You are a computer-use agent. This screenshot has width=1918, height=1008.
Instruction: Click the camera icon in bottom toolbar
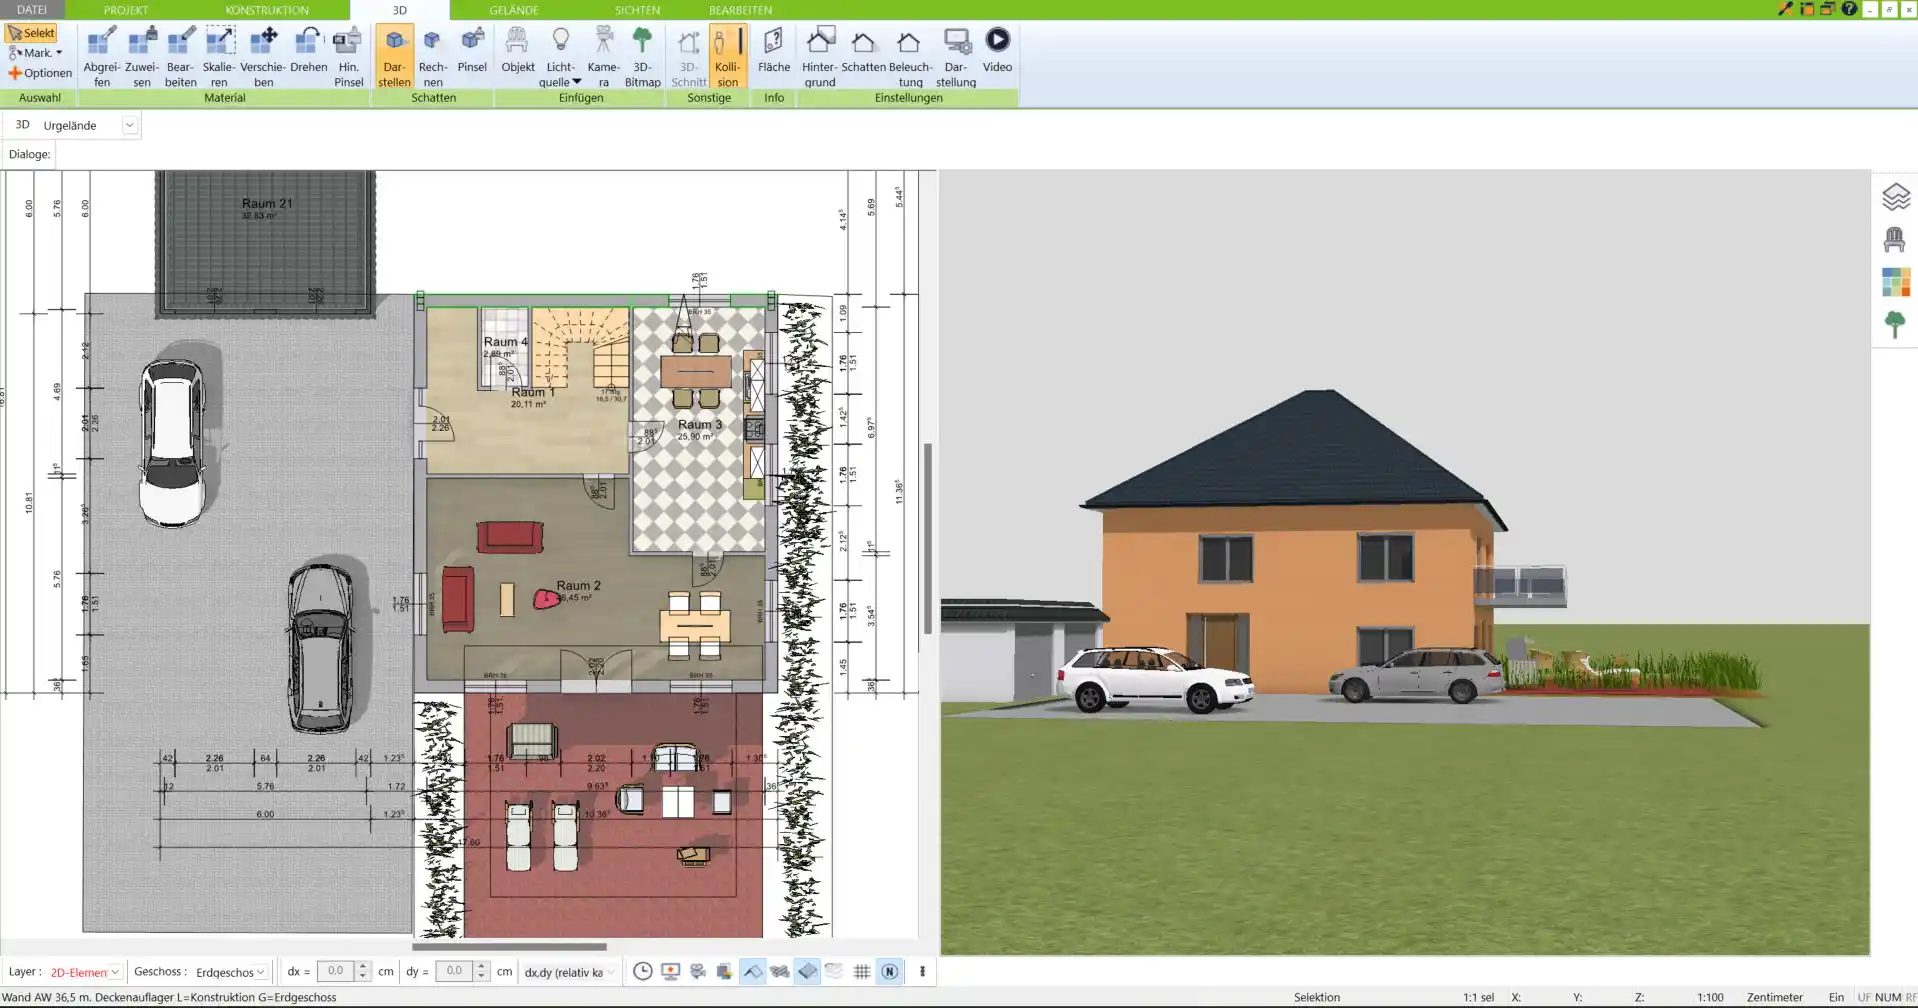click(x=698, y=971)
